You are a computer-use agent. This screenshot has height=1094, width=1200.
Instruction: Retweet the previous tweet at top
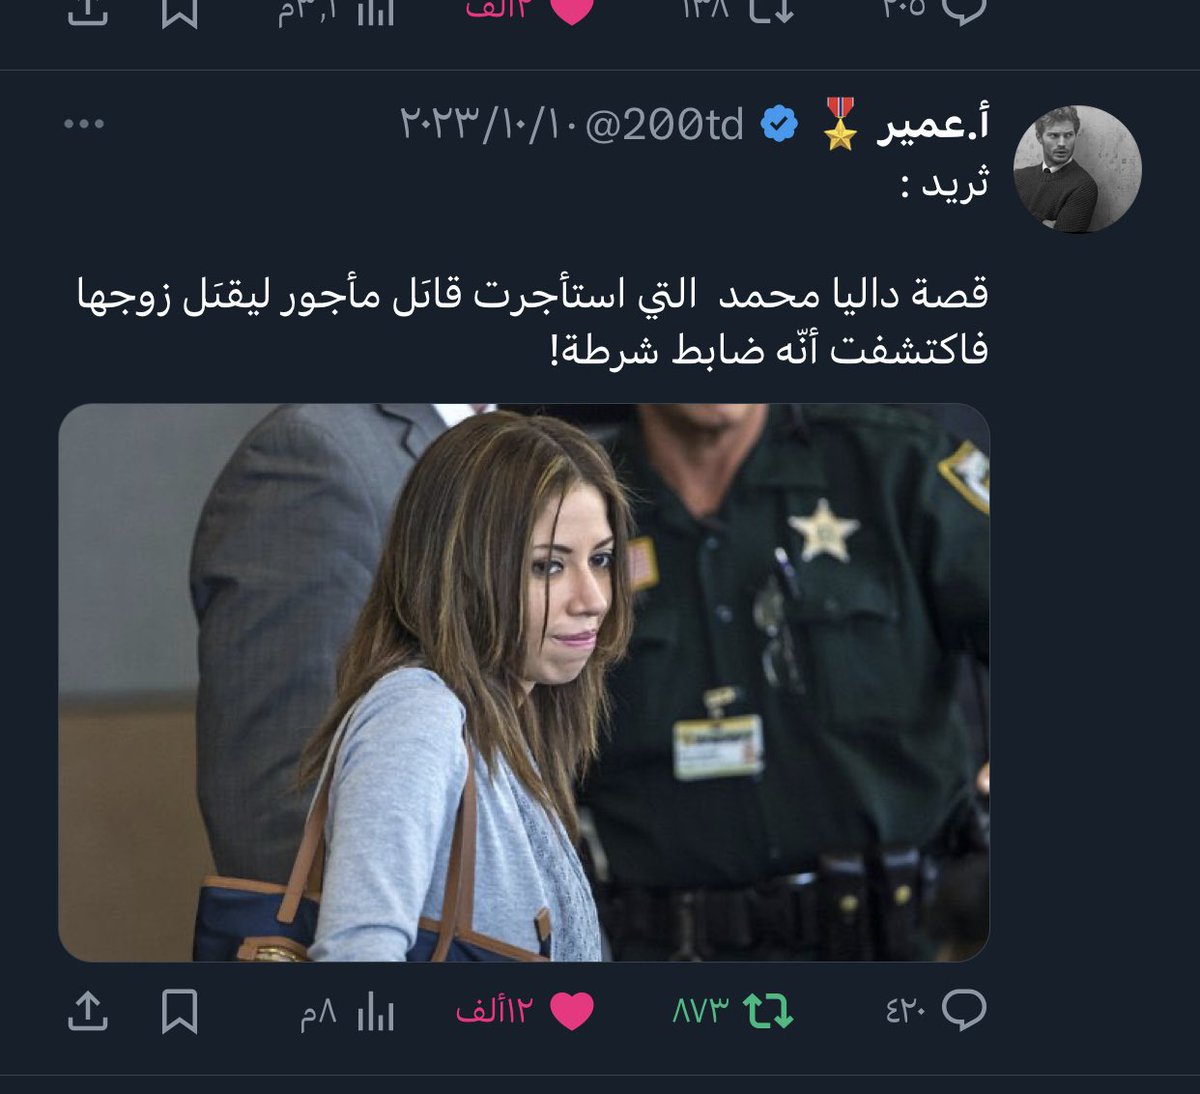738,10
